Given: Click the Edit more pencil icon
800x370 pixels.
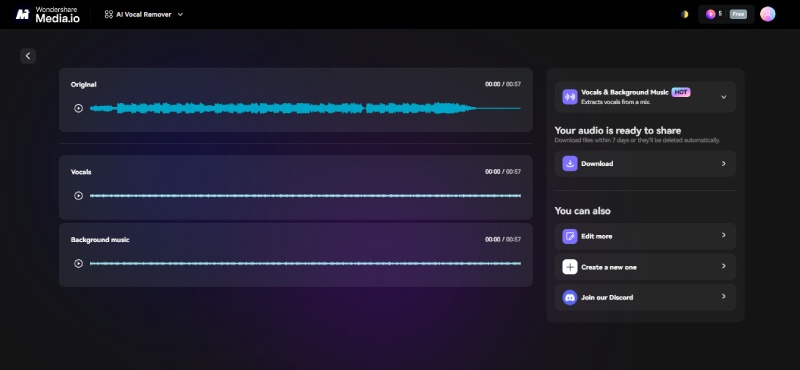Looking at the screenshot, I should (x=569, y=236).
